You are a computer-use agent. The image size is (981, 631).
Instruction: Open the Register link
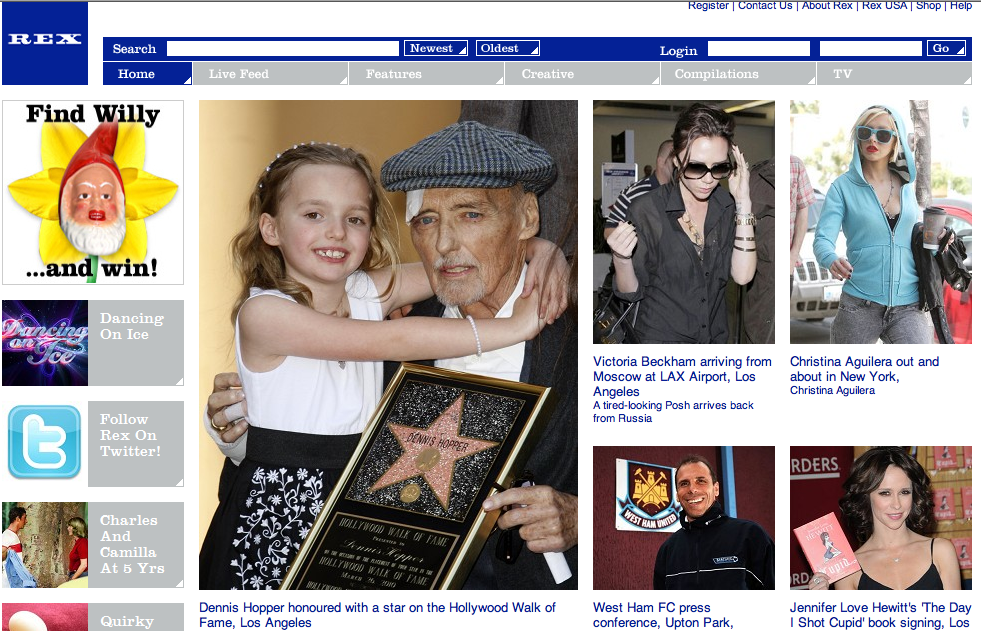click(708, 6)
